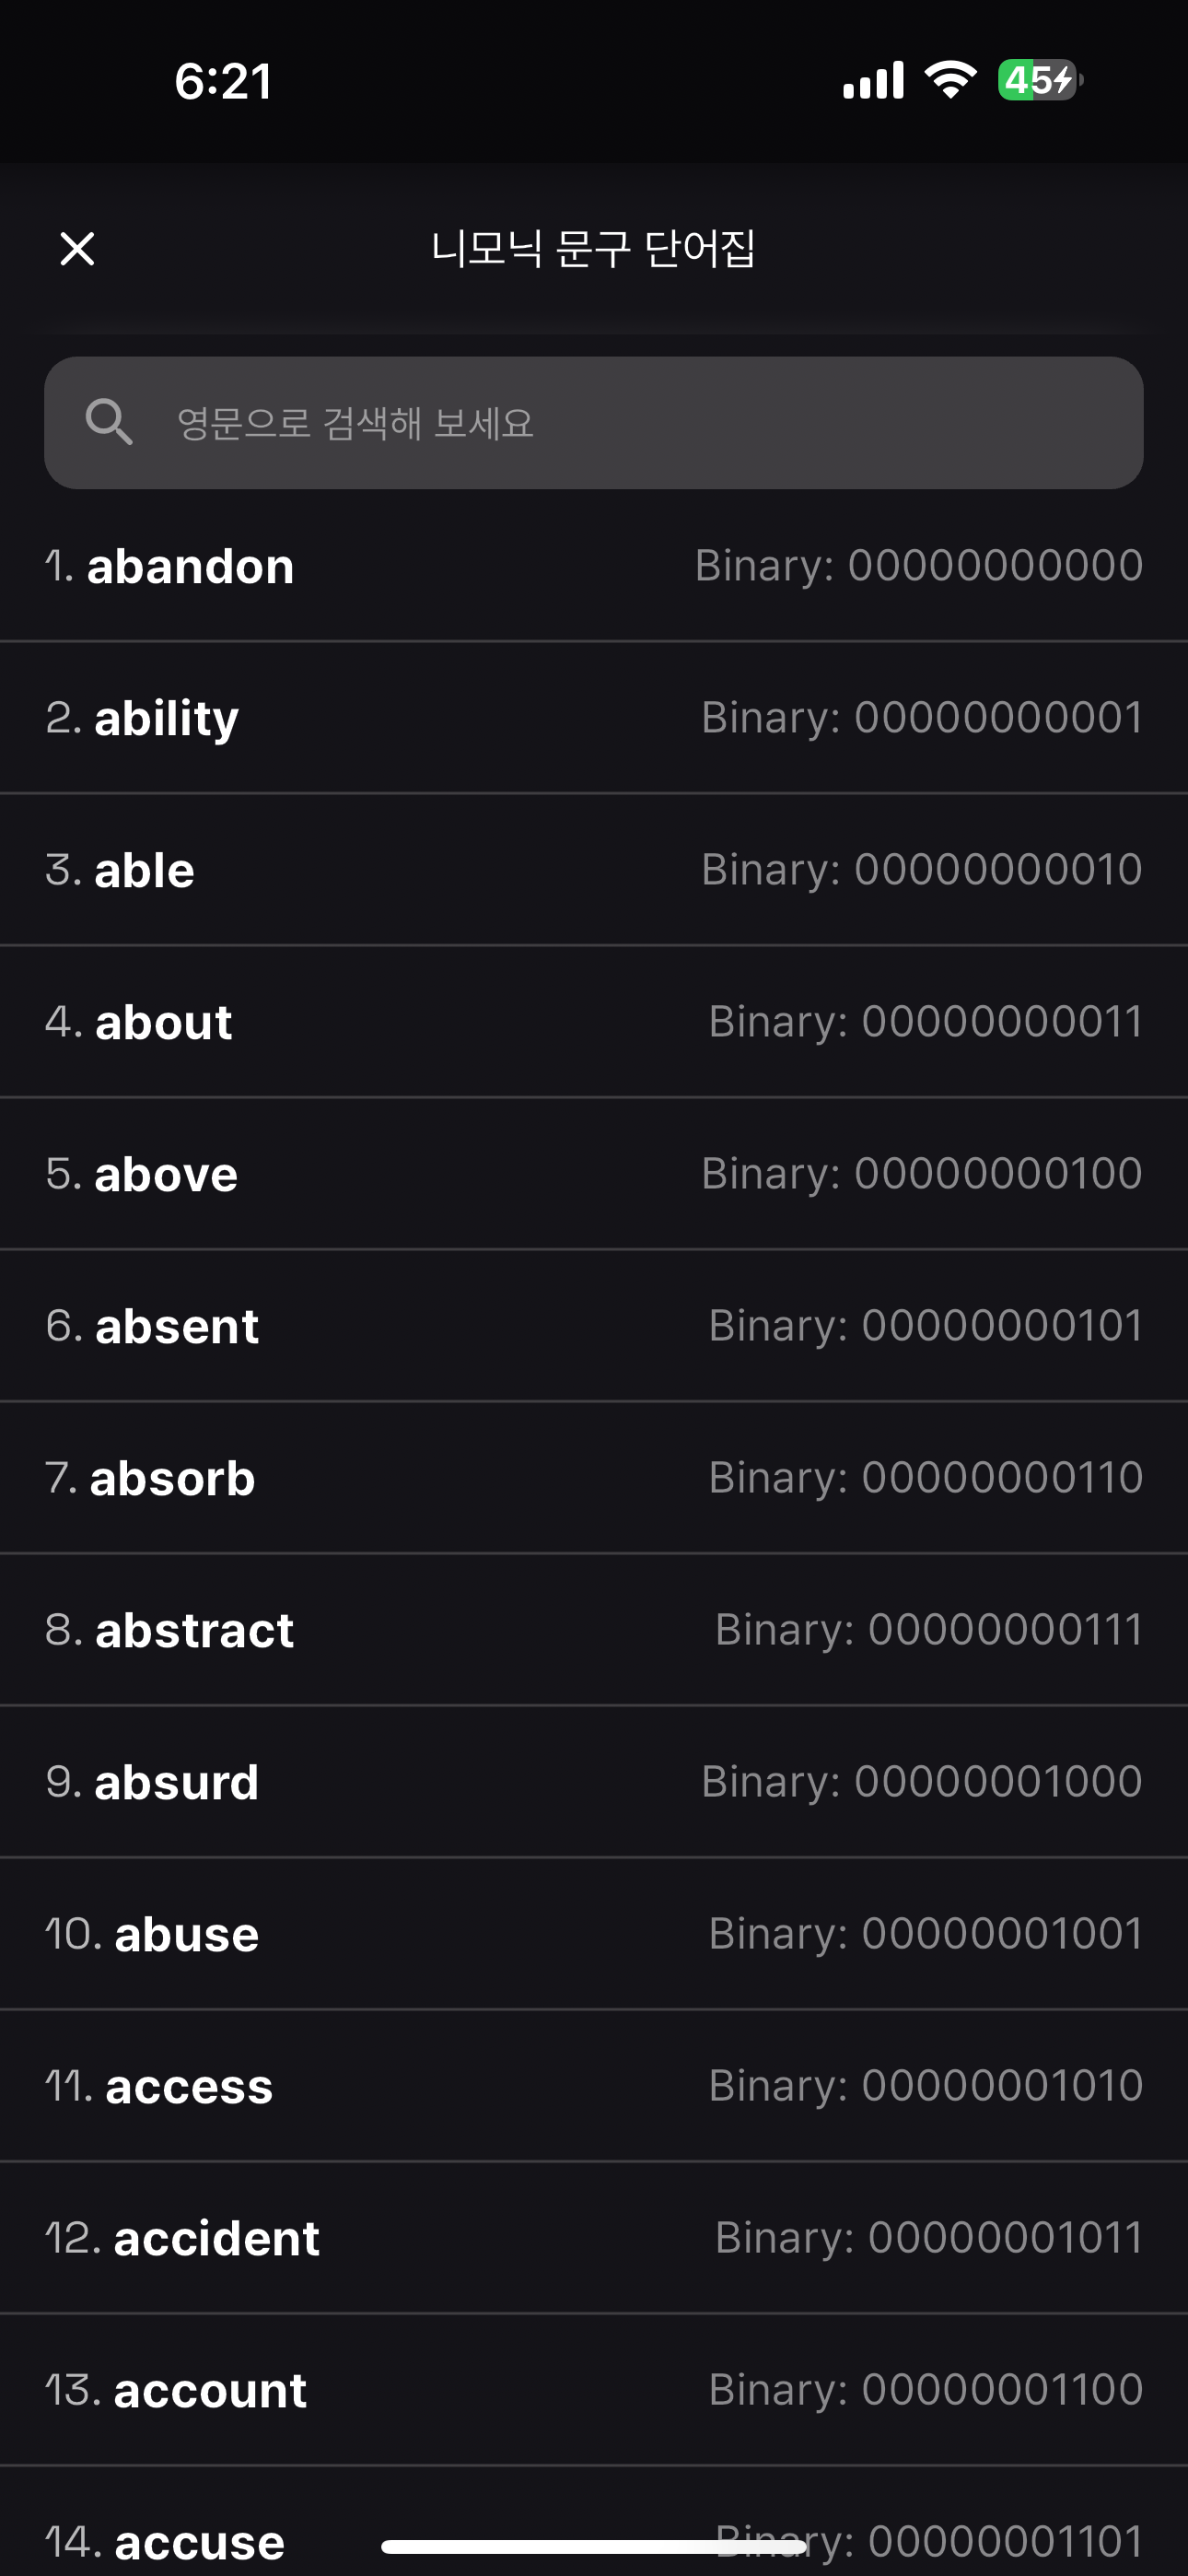The width and height of the screenshot is (1188, 2576).
Task: Tap the search magnifier icon
Action: tap(109, 422)
